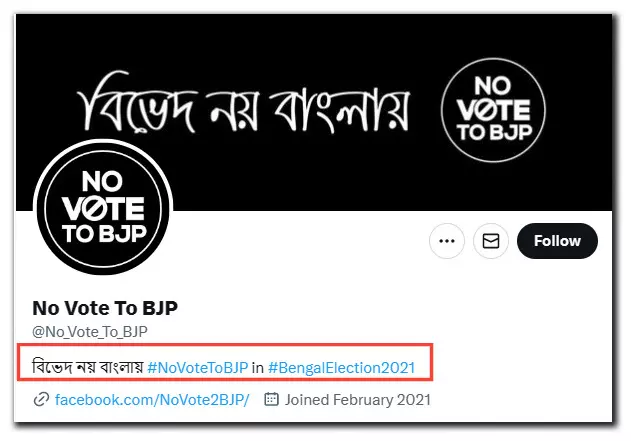Click the Bengali slogan in the header banner
Image resolution: width=631 pixels, height=441 pixels.
[243, 103]
